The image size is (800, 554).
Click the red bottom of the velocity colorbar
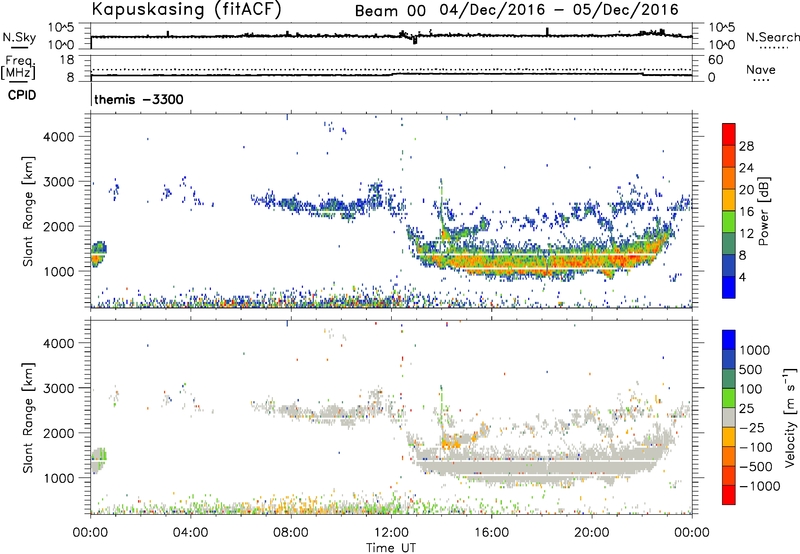coord(729,495)
